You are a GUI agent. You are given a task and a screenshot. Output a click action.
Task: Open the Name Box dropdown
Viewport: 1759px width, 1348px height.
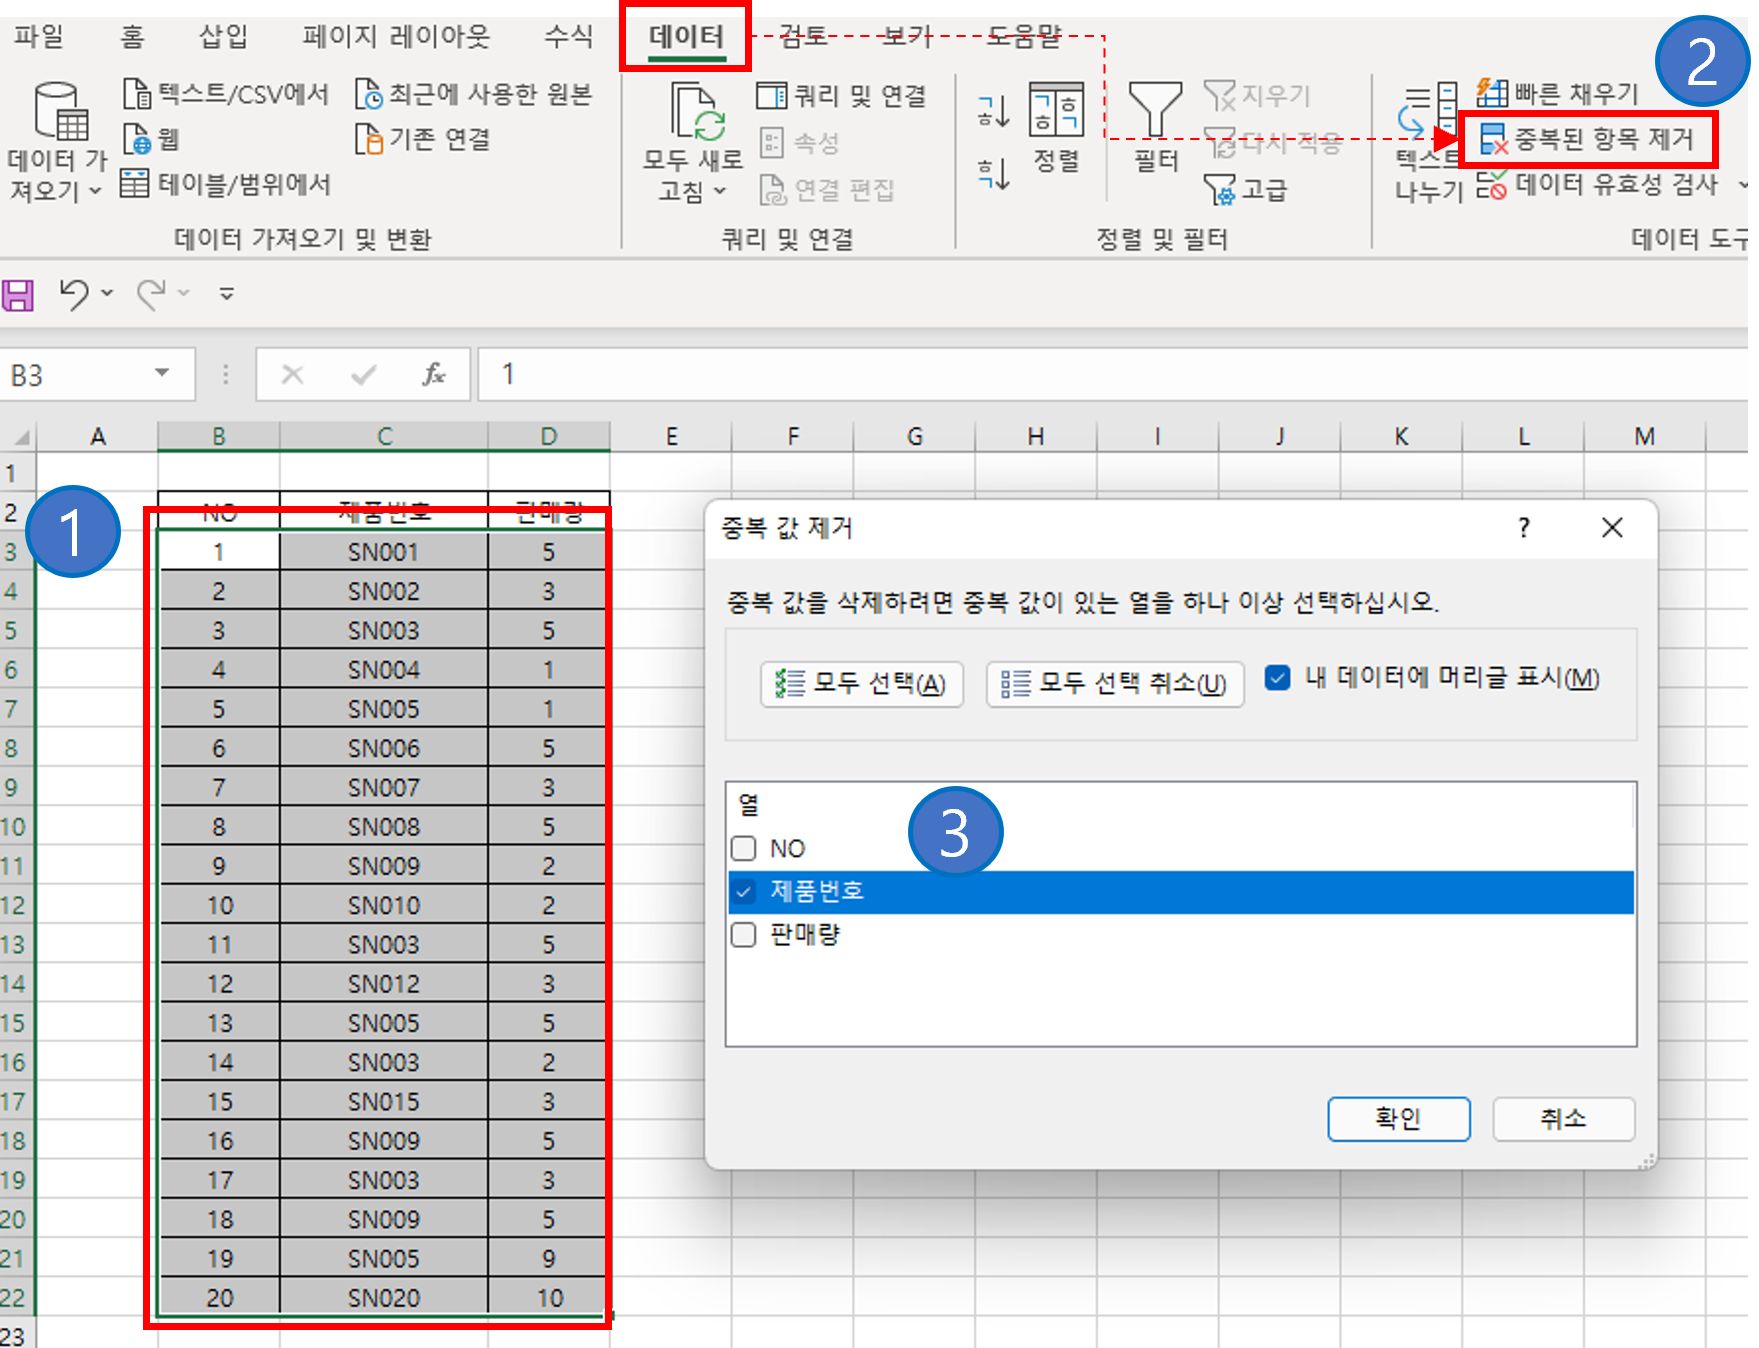click(x=163, y=374)
